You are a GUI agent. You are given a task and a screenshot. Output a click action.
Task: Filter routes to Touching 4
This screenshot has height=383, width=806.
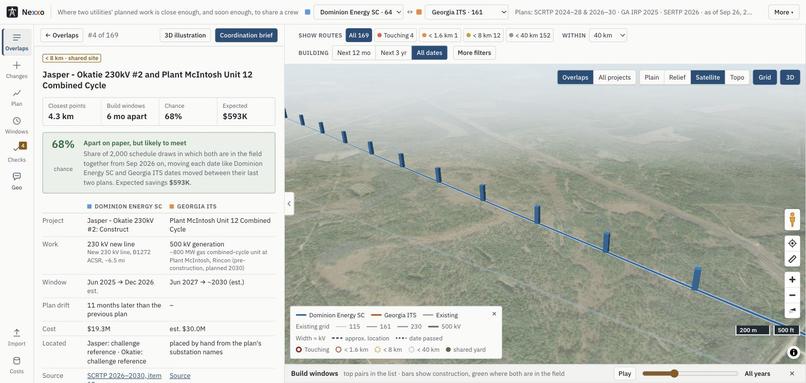[x=395, y=35]
